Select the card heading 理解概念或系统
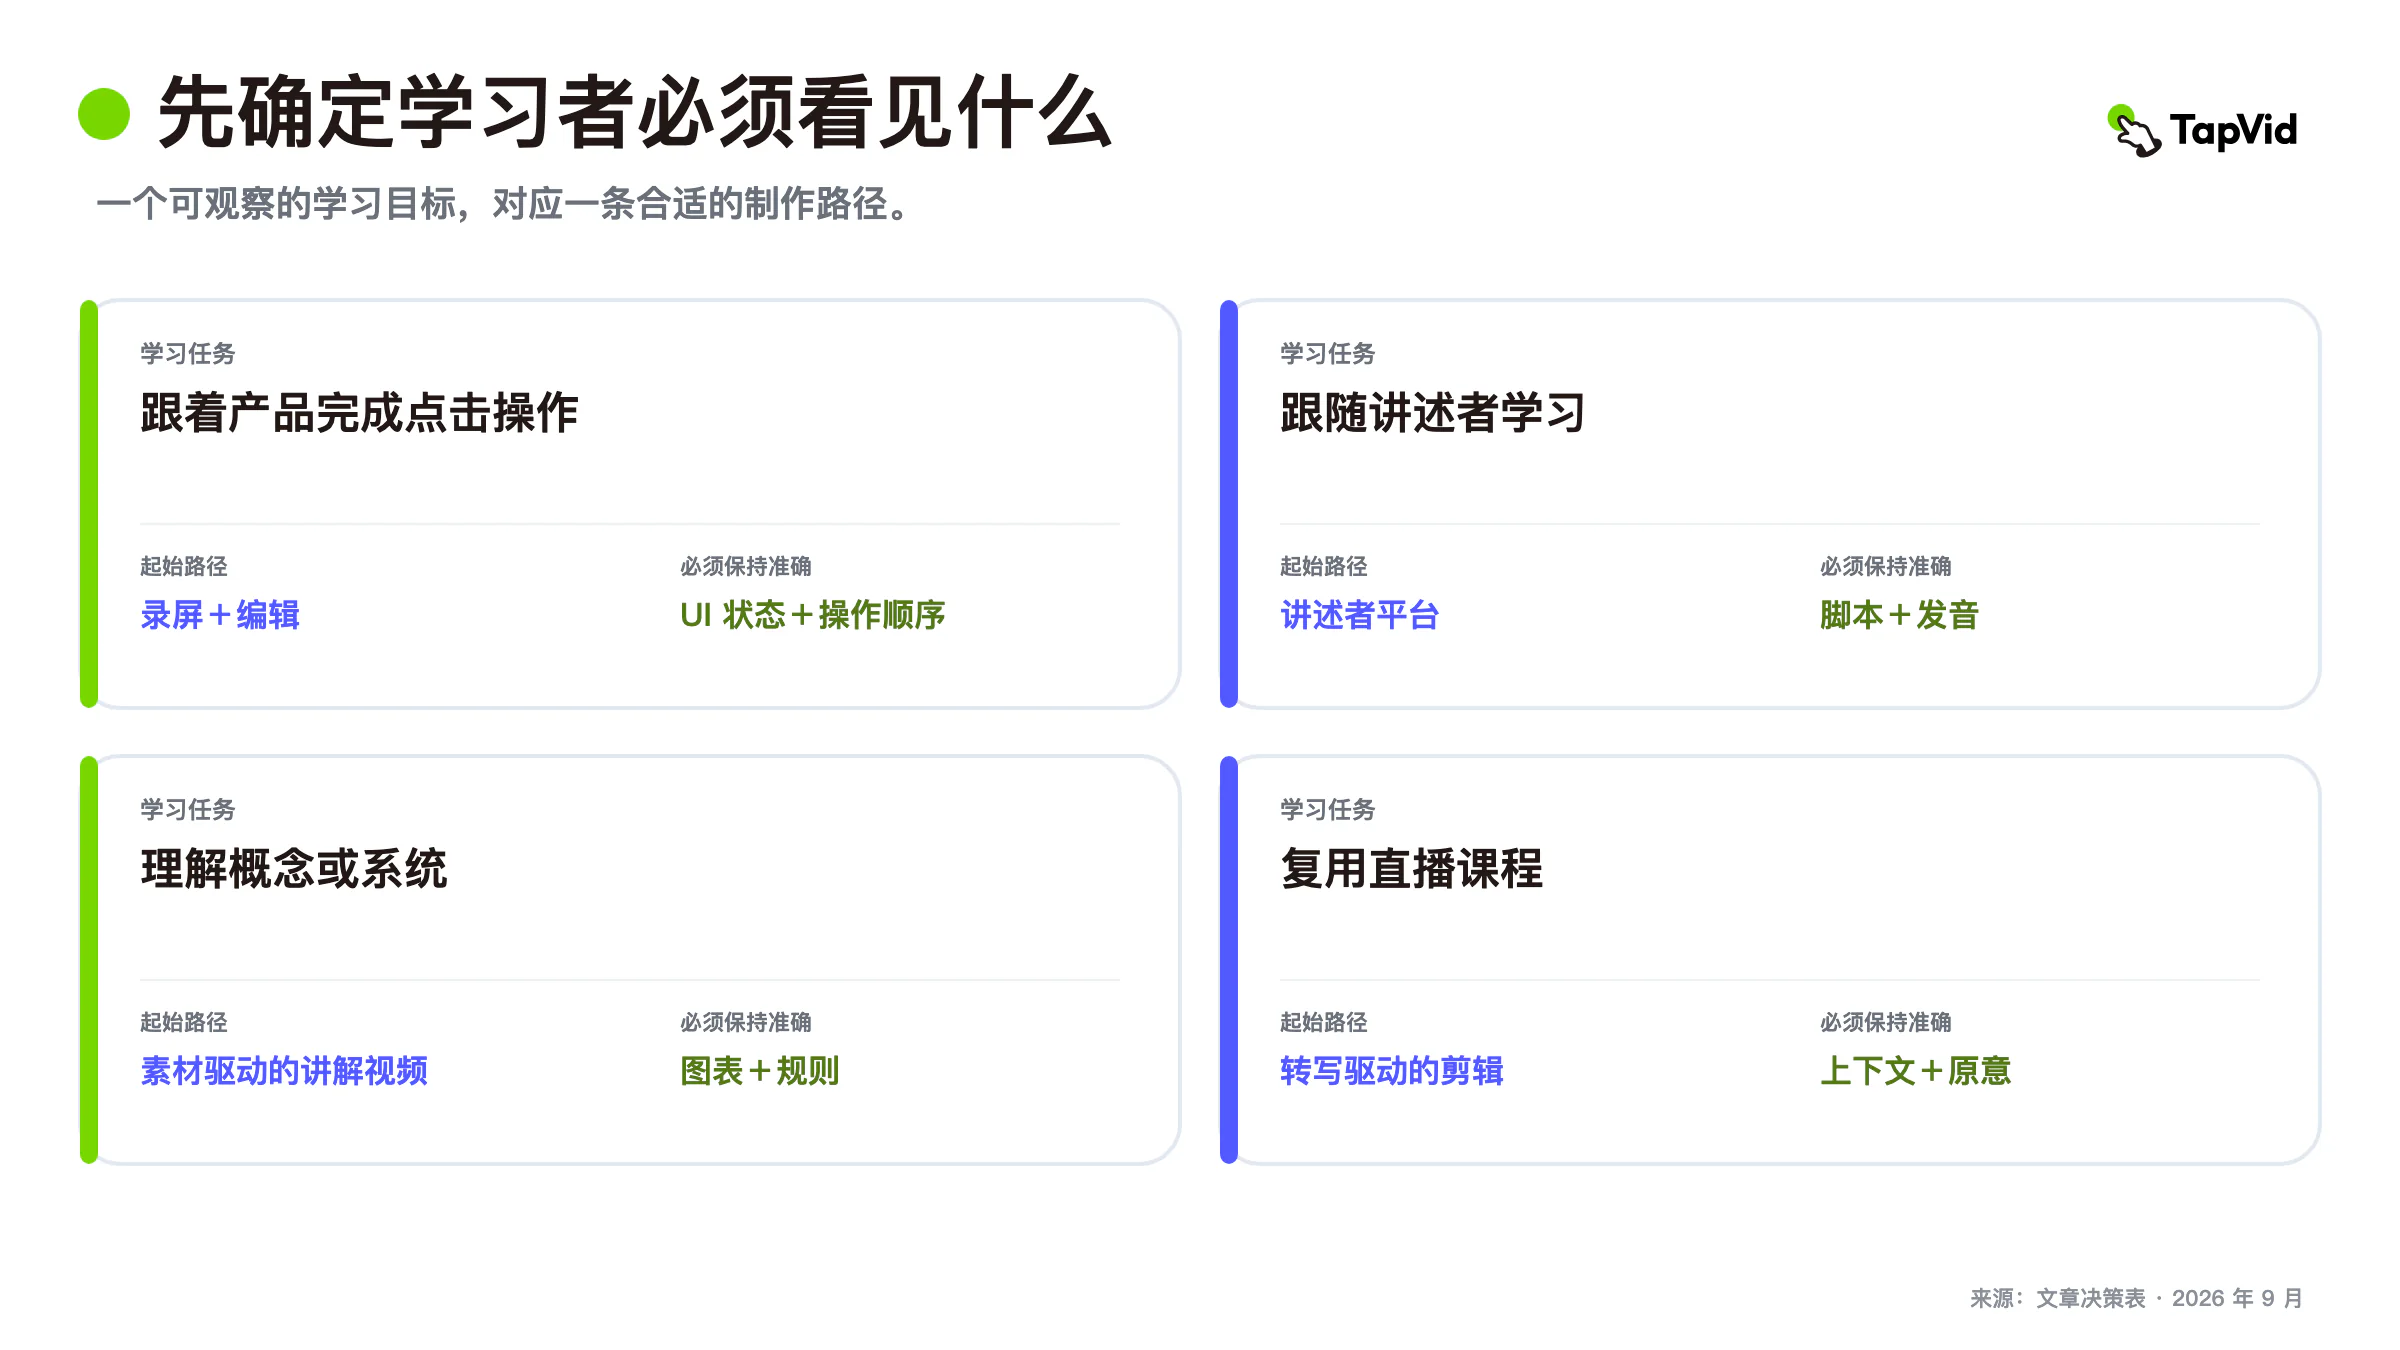Viewport: 2400px width, 1350px height. (x=294, y=869)
